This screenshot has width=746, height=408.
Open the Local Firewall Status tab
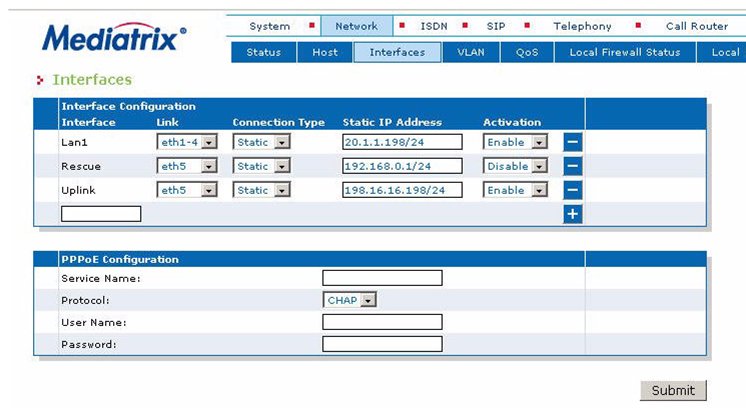[x=625, y=52]
